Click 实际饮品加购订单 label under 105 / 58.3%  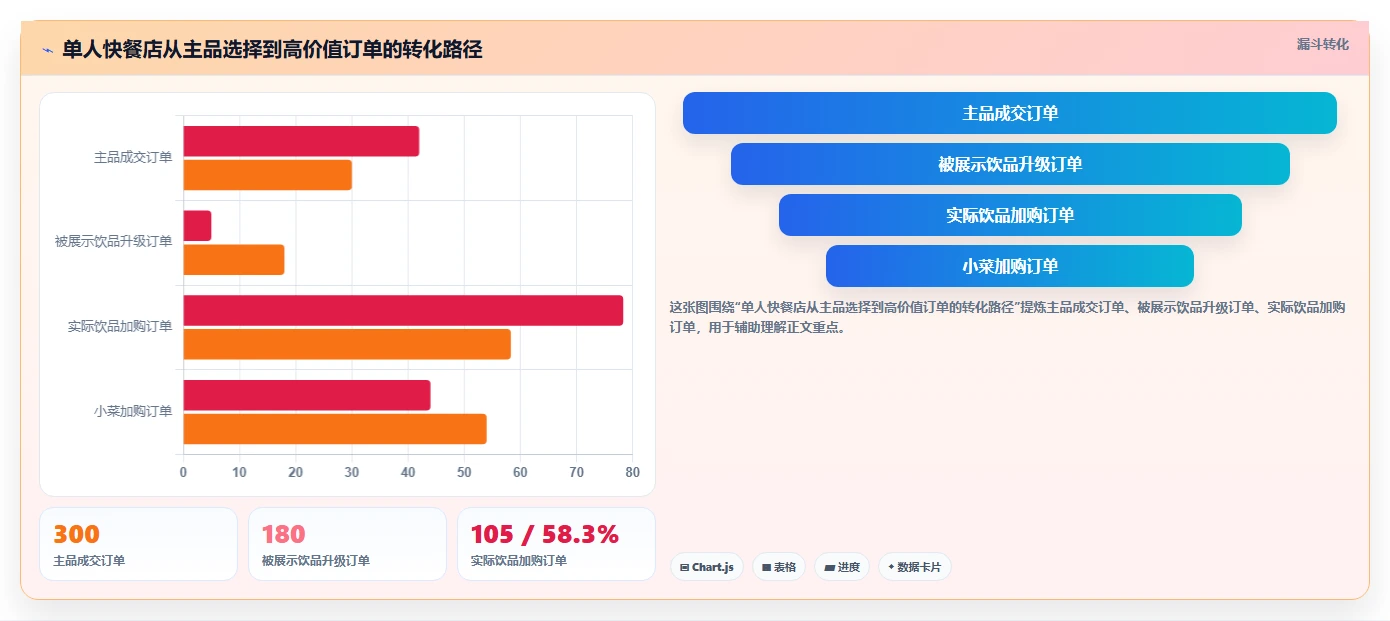pos(519,561)
